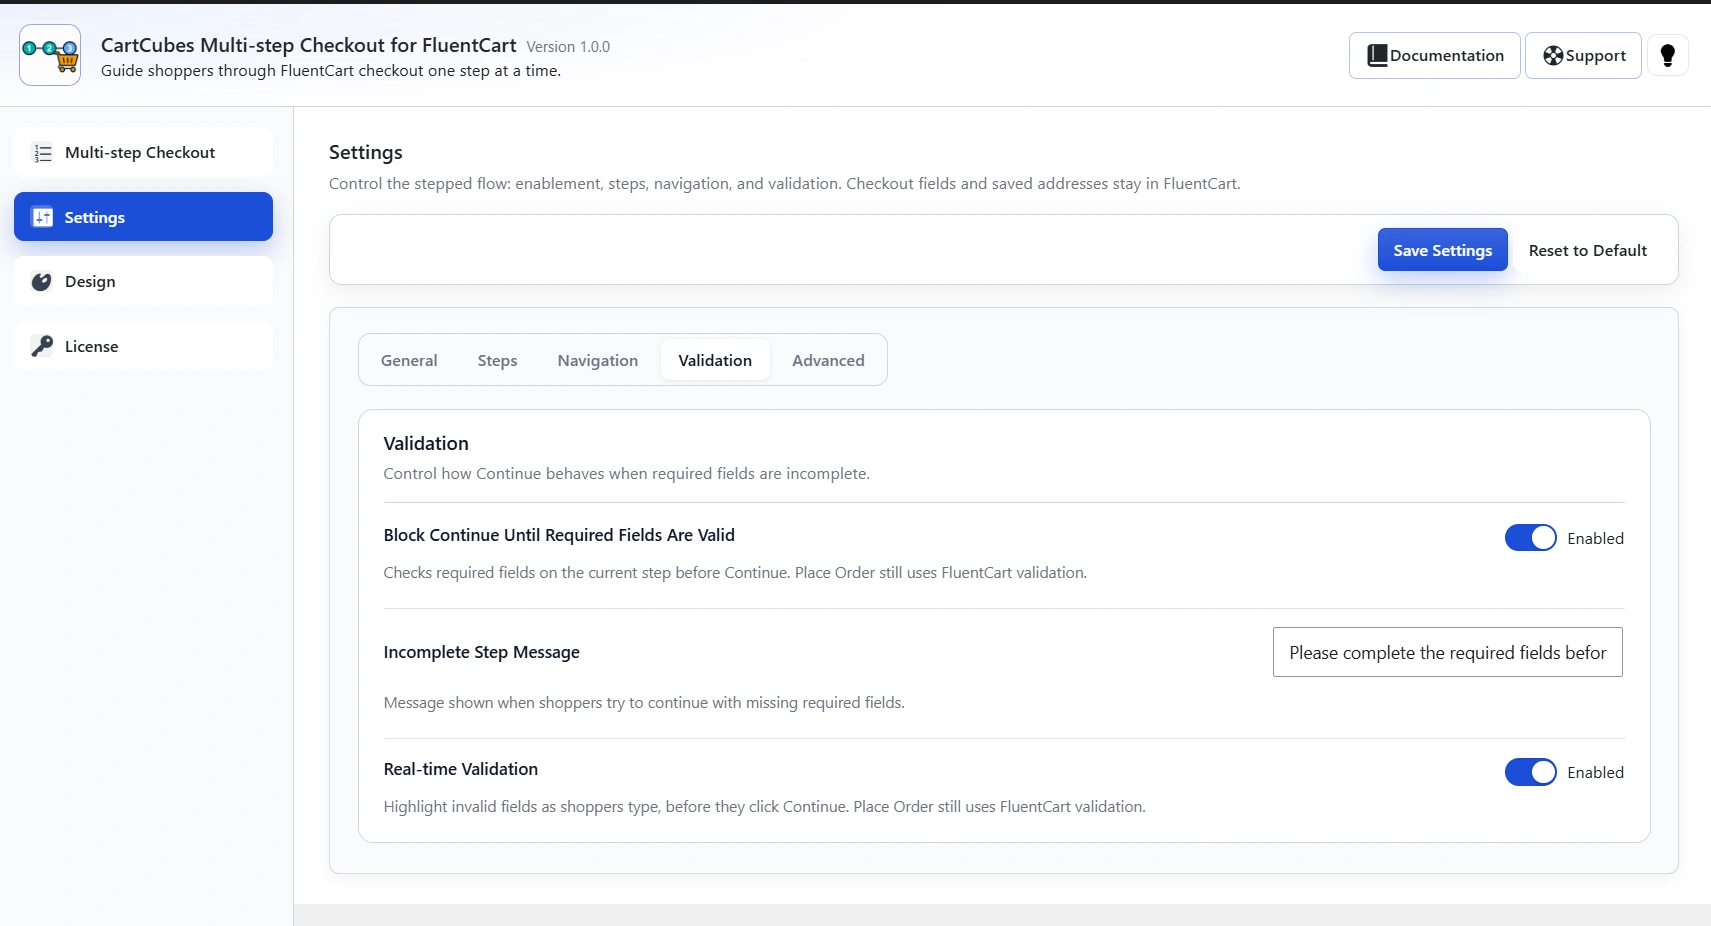Click the CartCubes plugin logo icon
The height and width of the screenshot is (926, 1711).
[x=50, y=55]
